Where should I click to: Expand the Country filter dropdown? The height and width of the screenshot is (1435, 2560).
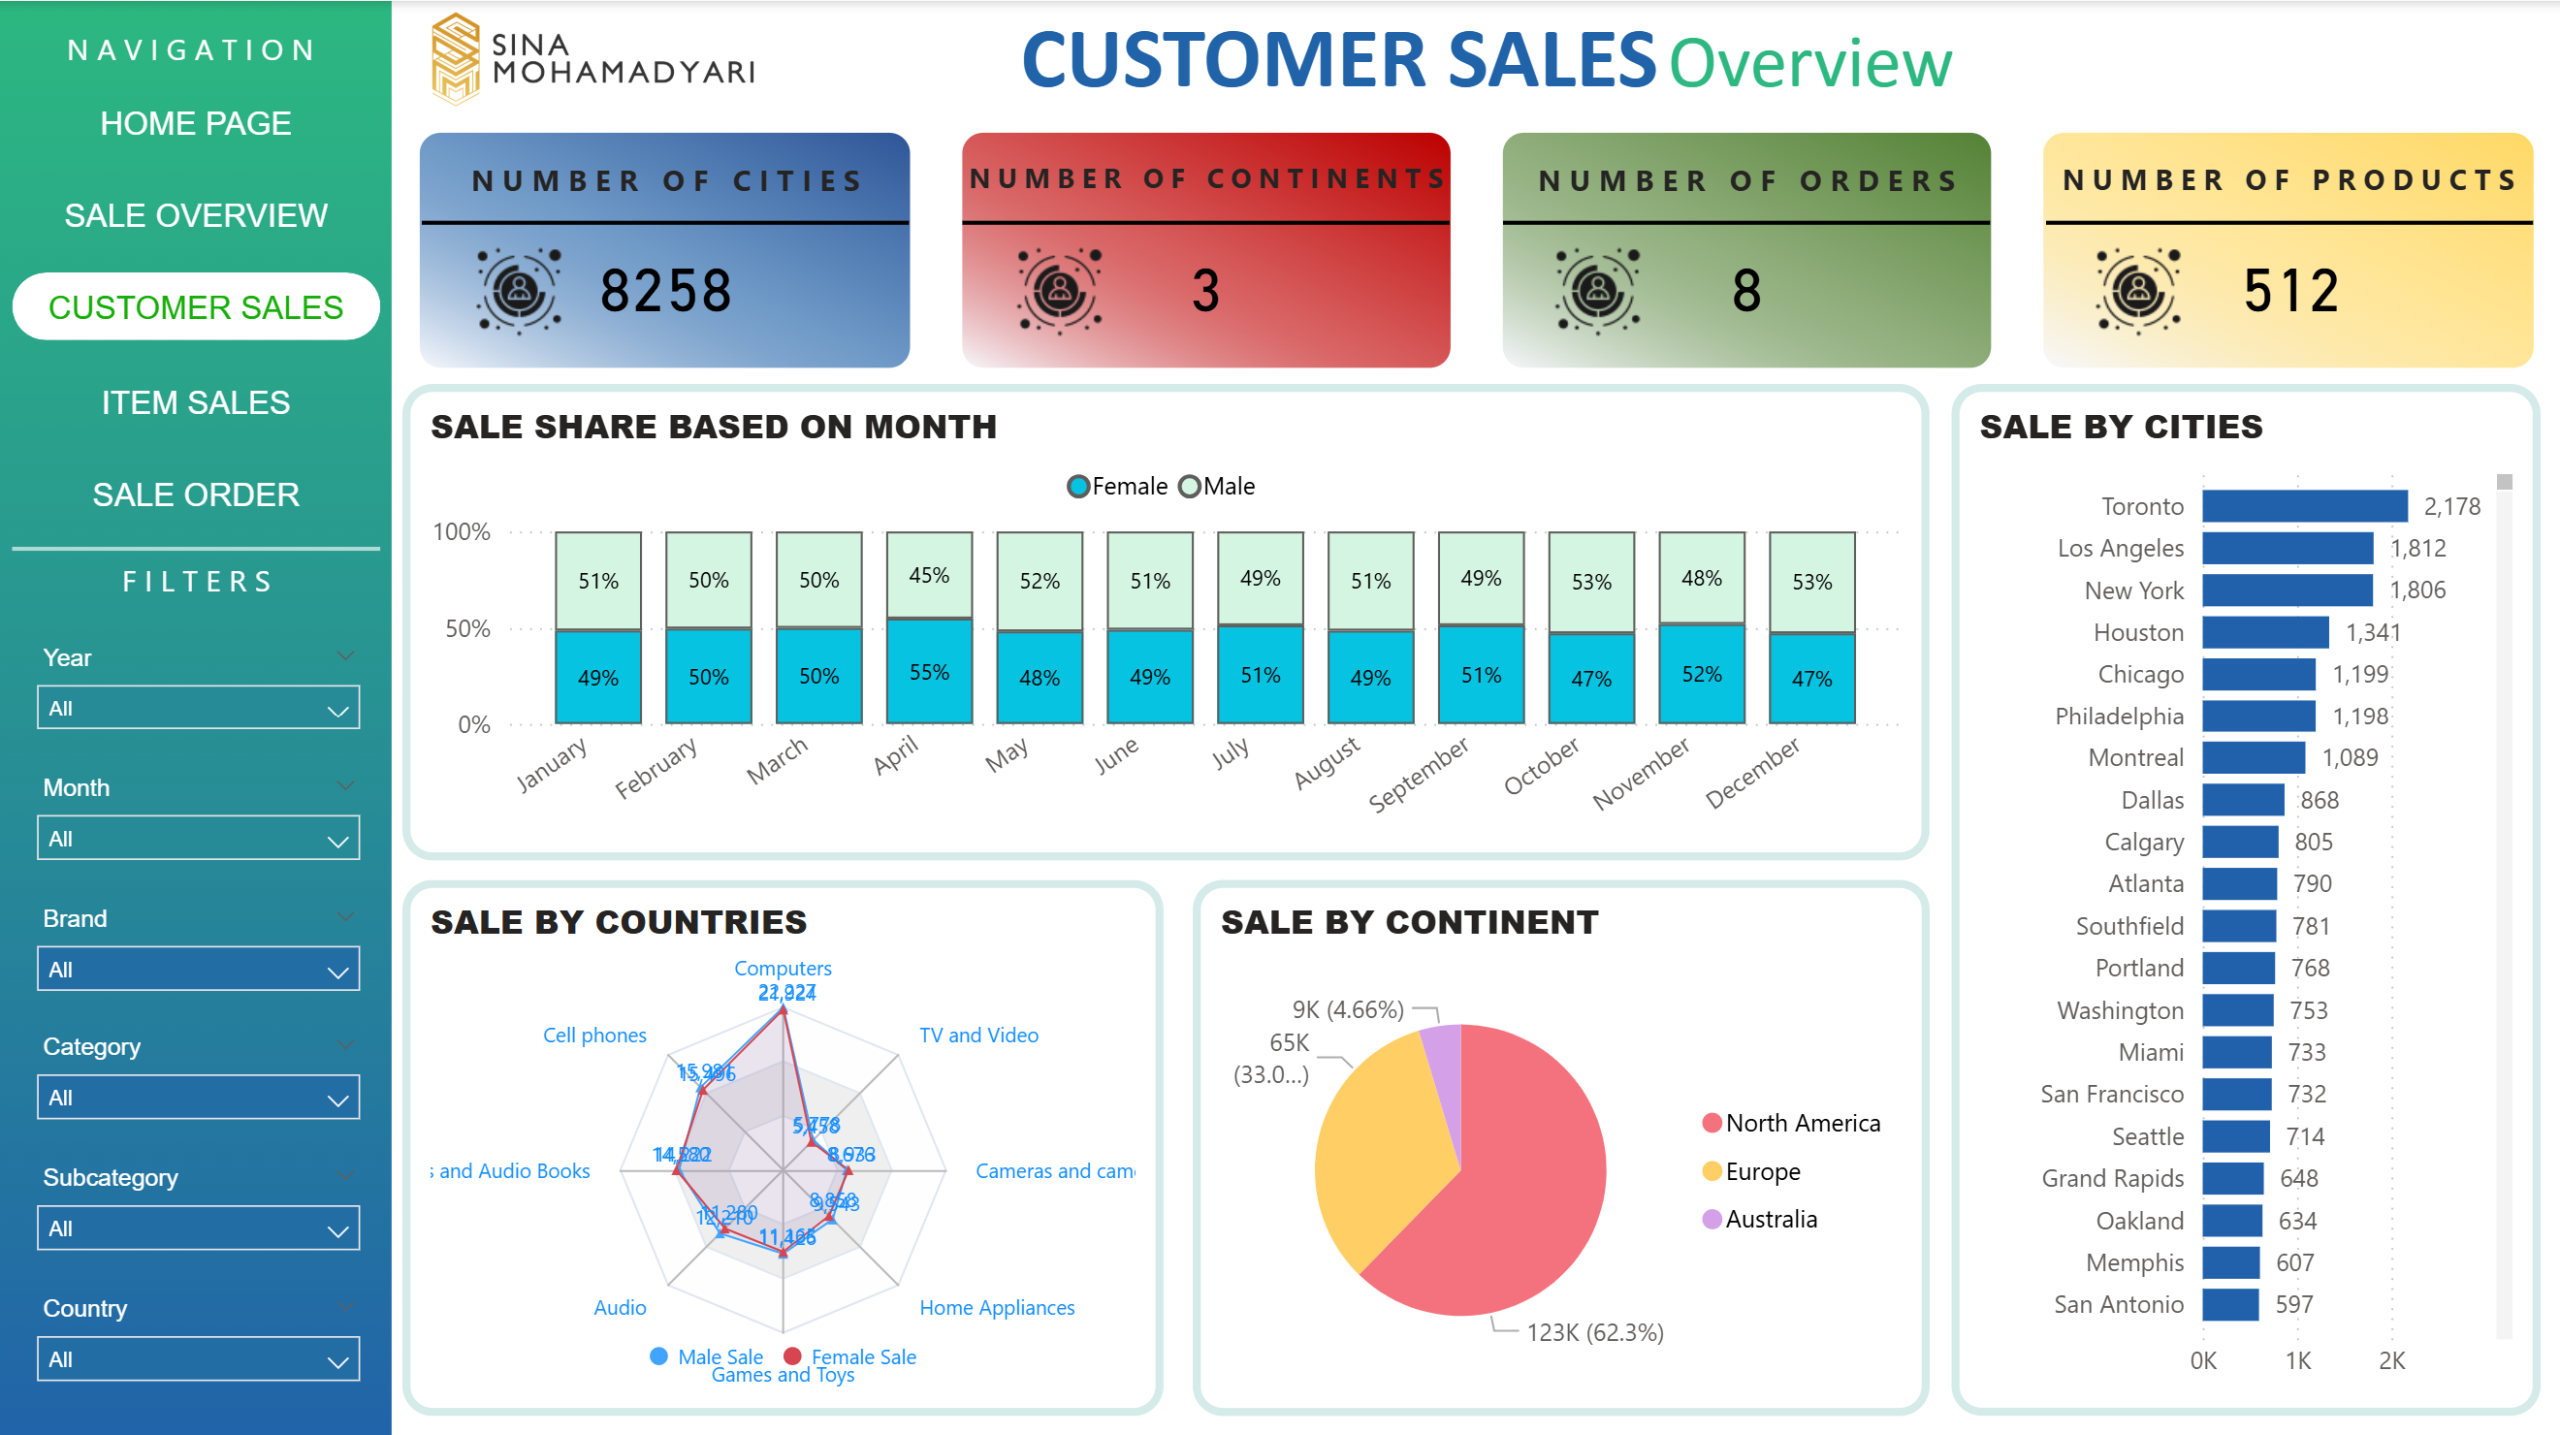(x=198, y=1359)
